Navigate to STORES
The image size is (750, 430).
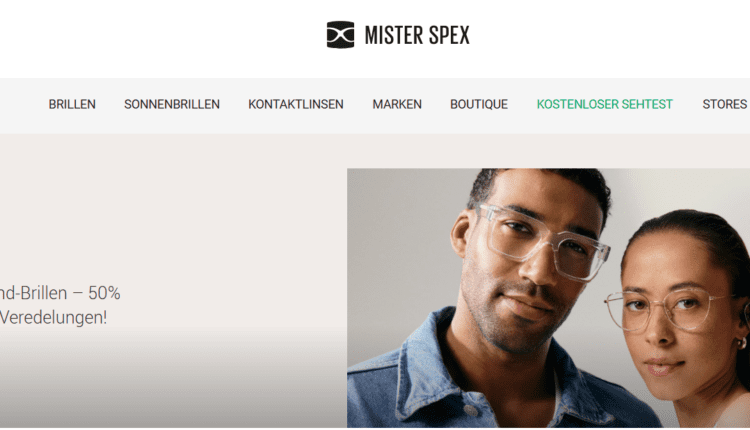tap(724, 104)
